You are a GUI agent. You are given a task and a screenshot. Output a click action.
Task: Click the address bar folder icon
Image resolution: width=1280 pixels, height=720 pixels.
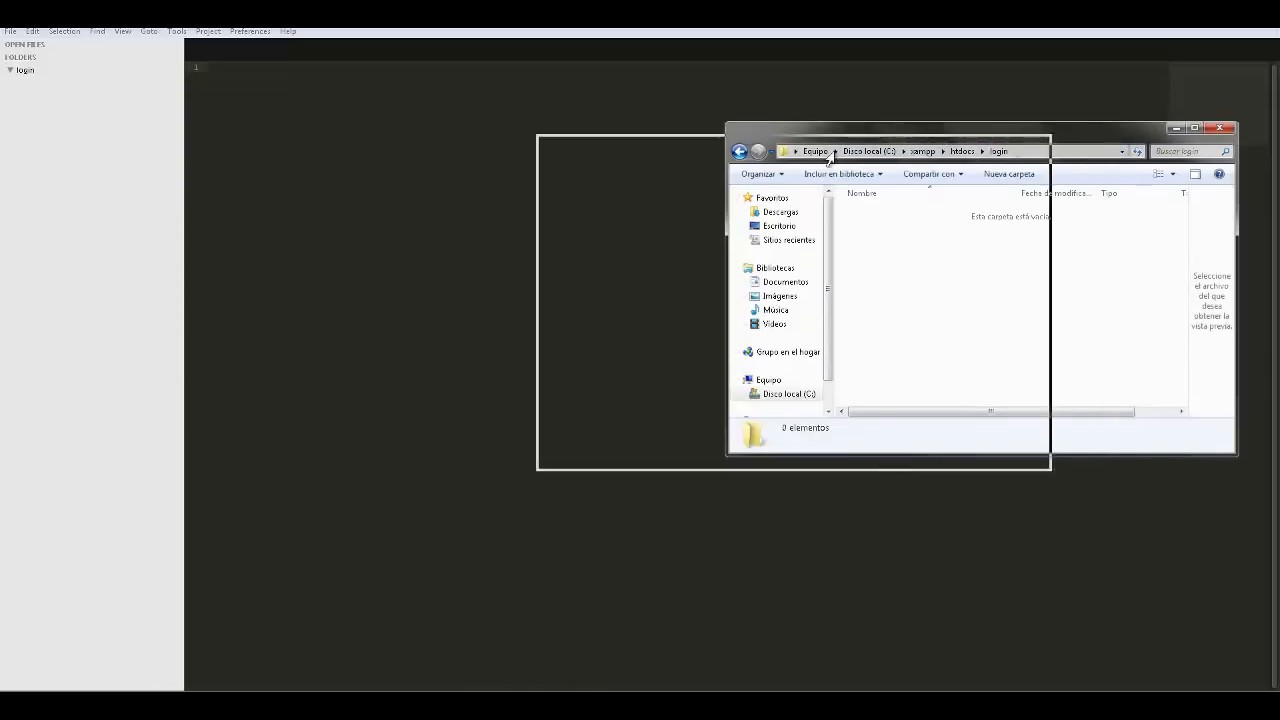785,151
